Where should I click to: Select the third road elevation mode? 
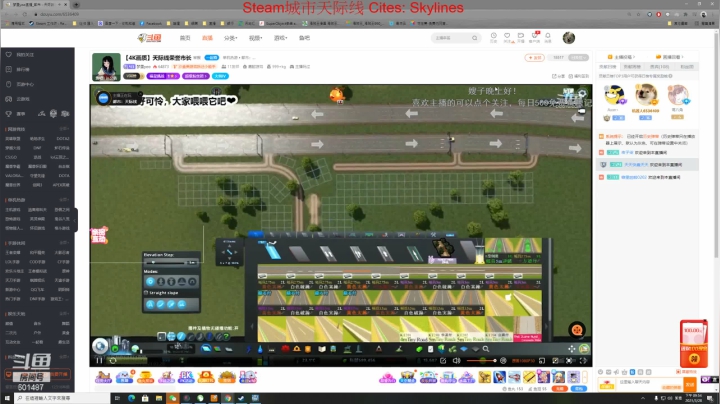click(171, 281)
